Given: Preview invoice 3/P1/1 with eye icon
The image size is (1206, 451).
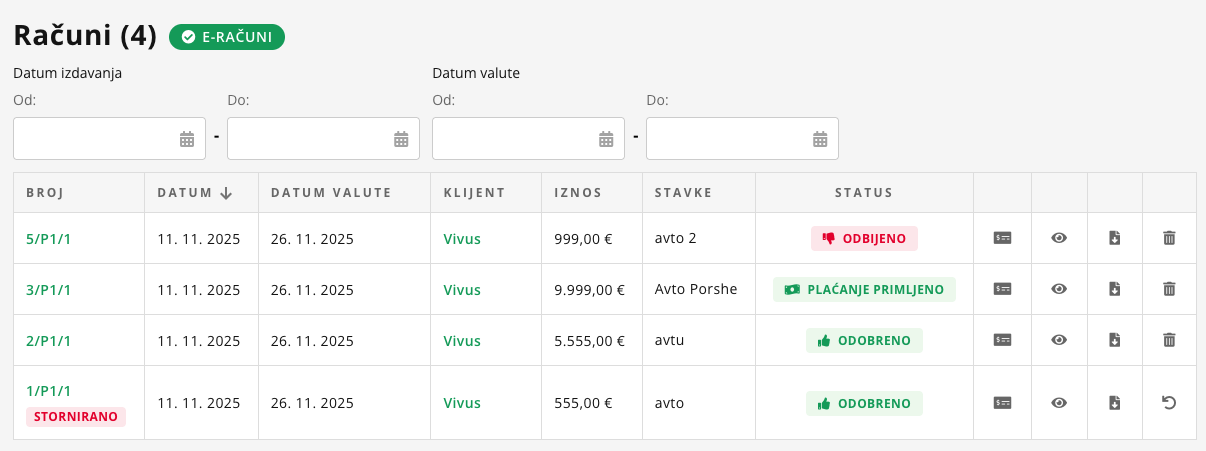Looking at the screenshot, I should pos(1059,289).
